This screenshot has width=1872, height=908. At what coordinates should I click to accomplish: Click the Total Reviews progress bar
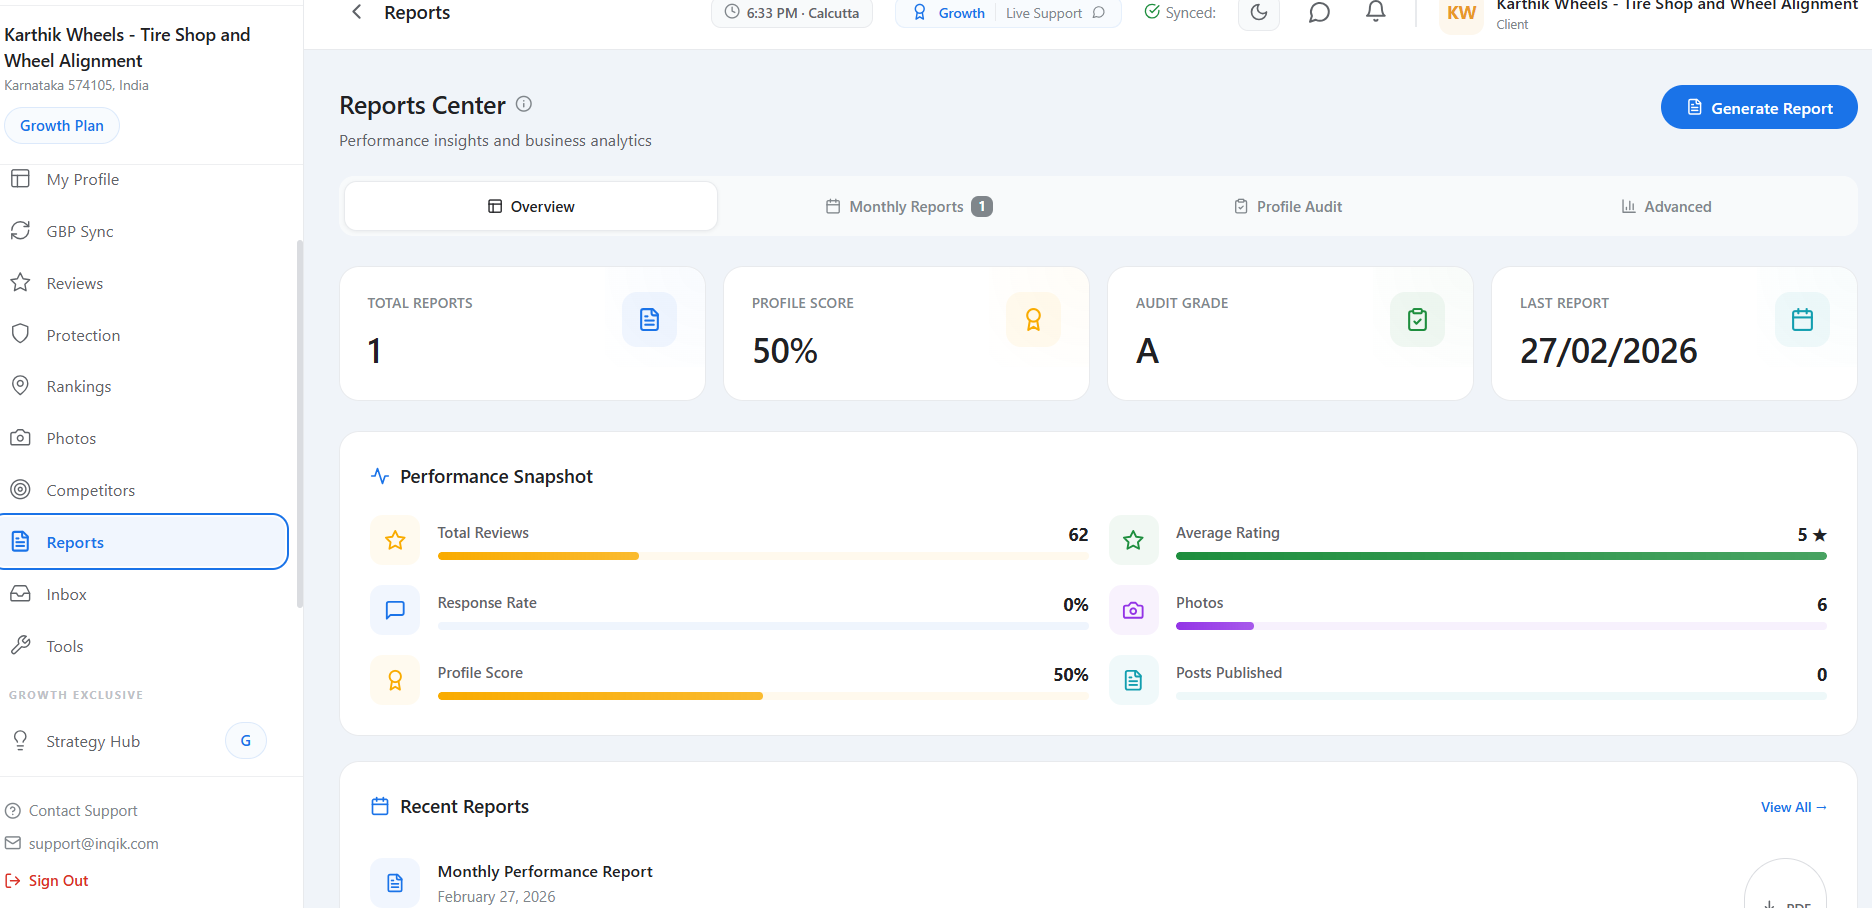(x=762, y=556)
